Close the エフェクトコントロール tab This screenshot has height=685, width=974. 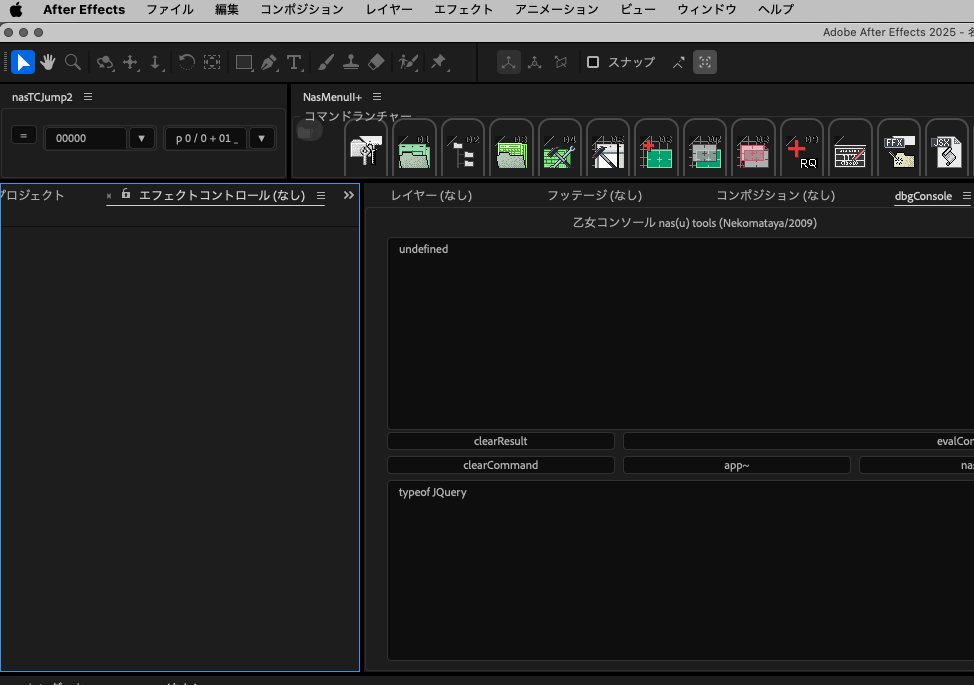pos(109,196)
